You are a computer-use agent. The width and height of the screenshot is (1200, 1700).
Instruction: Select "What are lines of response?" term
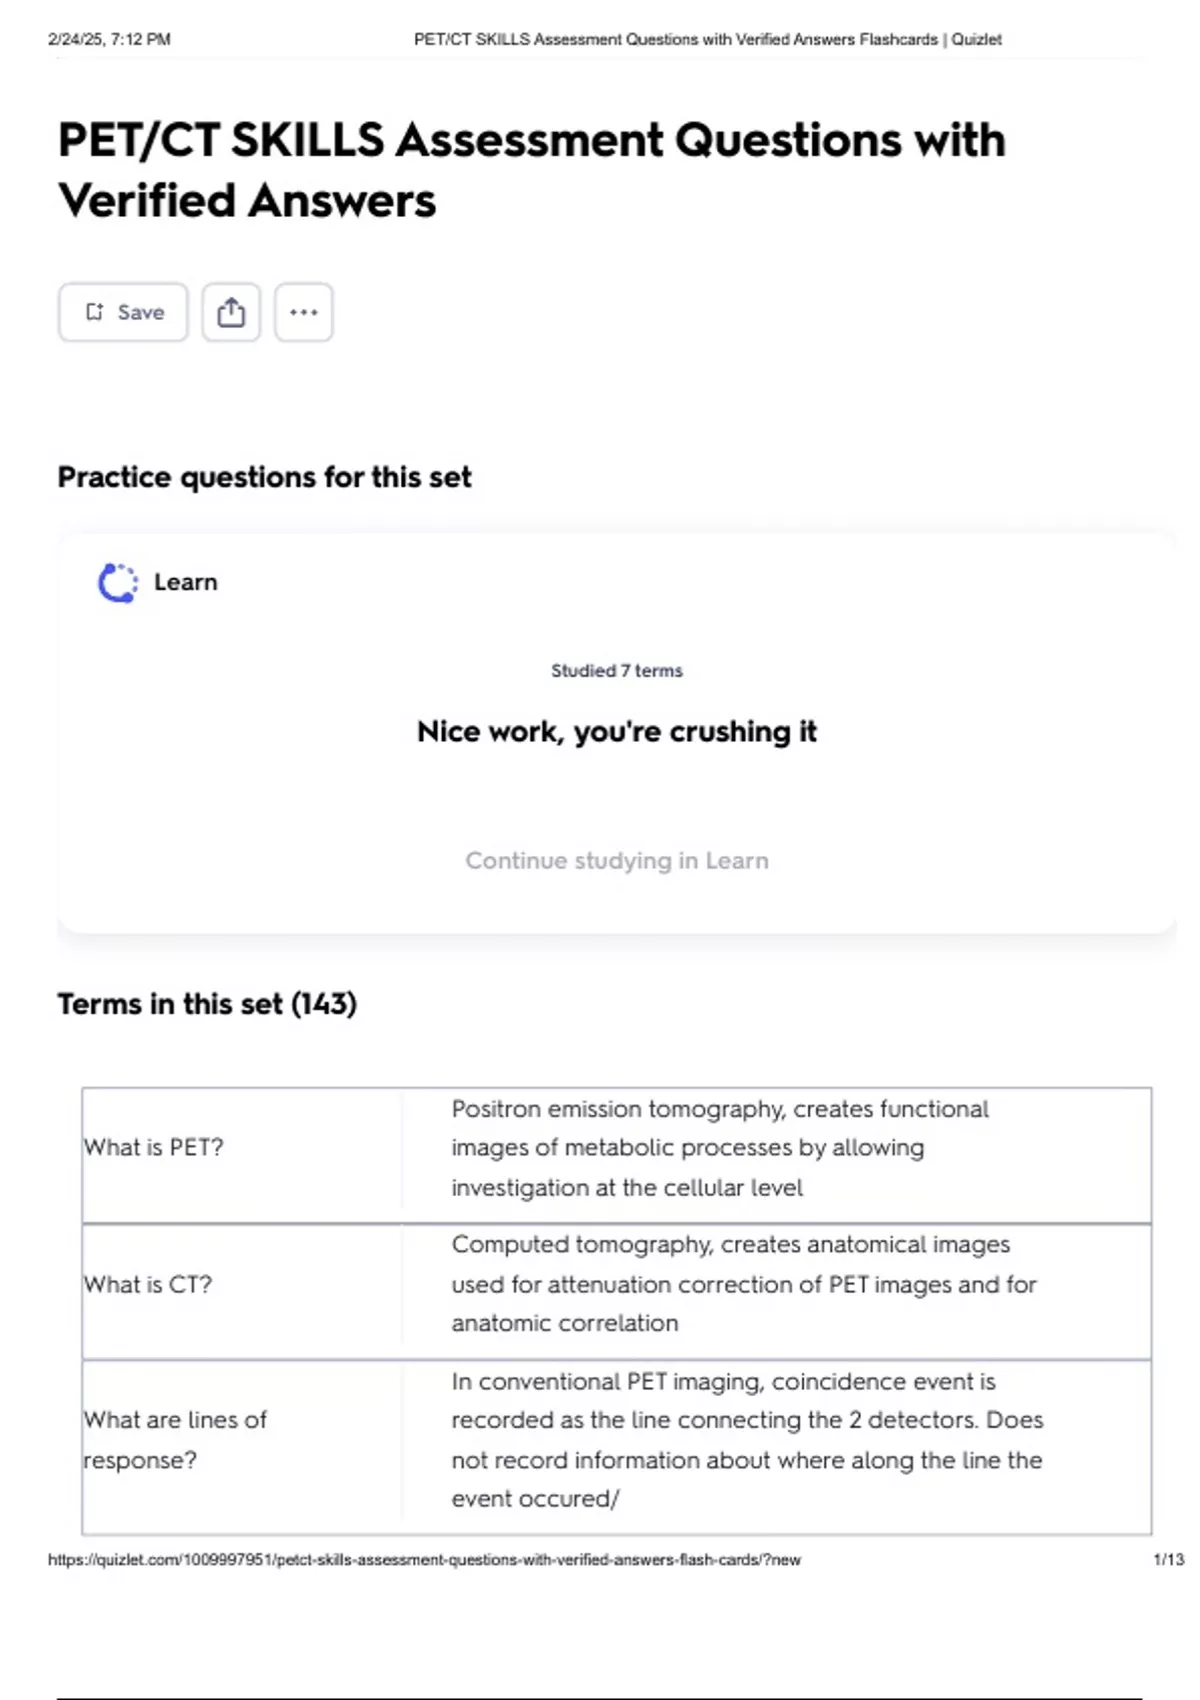[175, 1439]
